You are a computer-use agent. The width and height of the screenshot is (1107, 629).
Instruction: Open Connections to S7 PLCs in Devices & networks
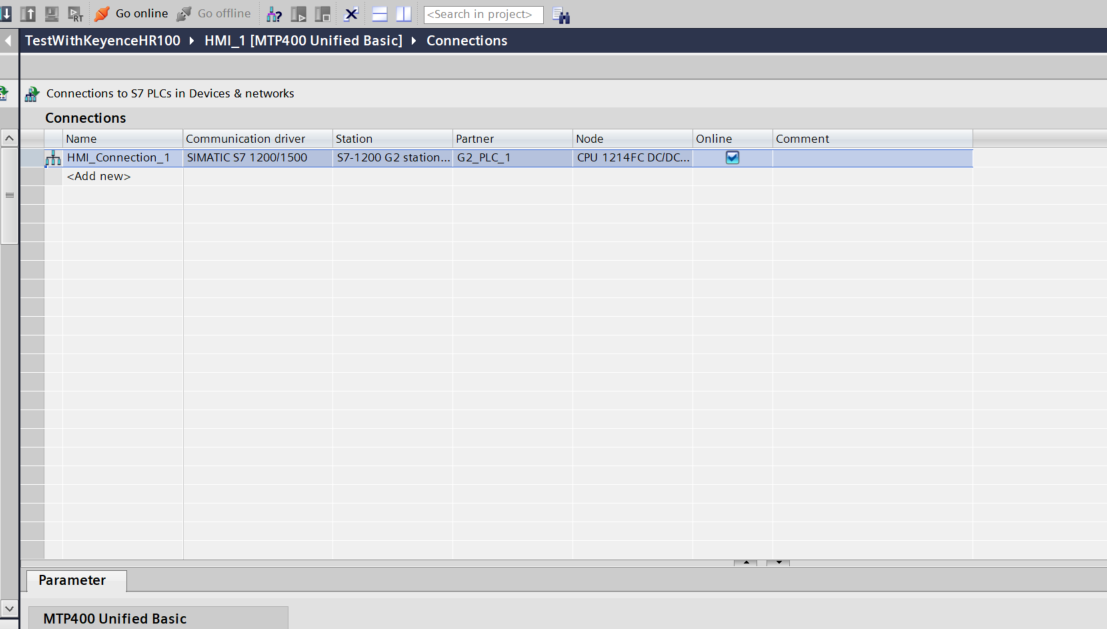coord(170,93)
